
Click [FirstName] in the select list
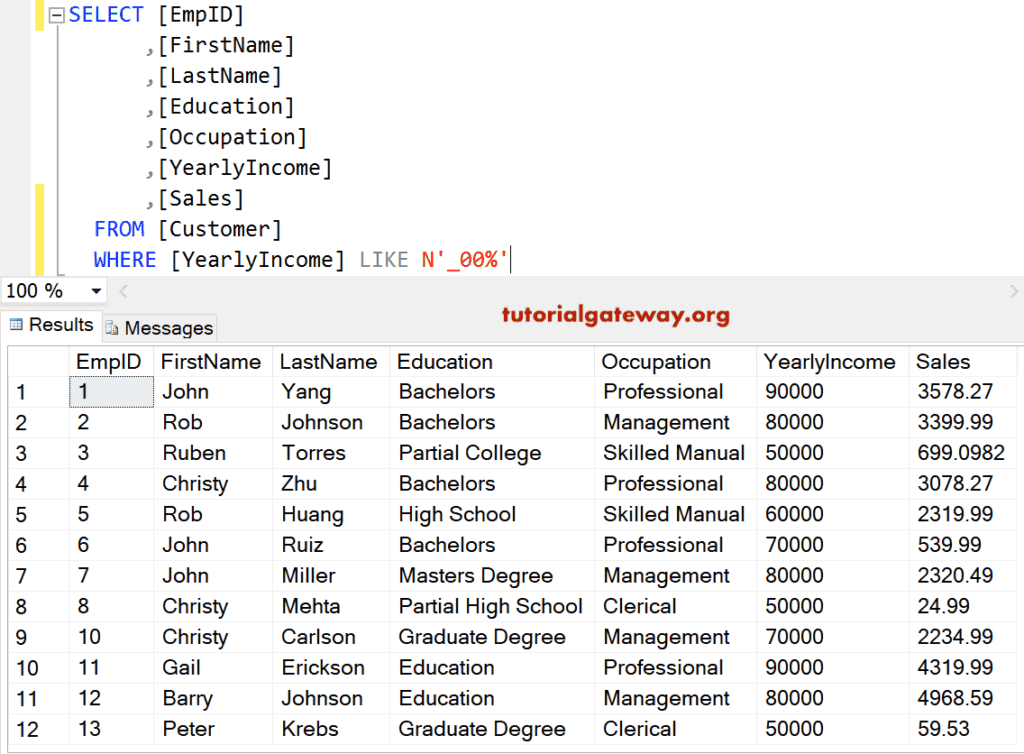226,46
